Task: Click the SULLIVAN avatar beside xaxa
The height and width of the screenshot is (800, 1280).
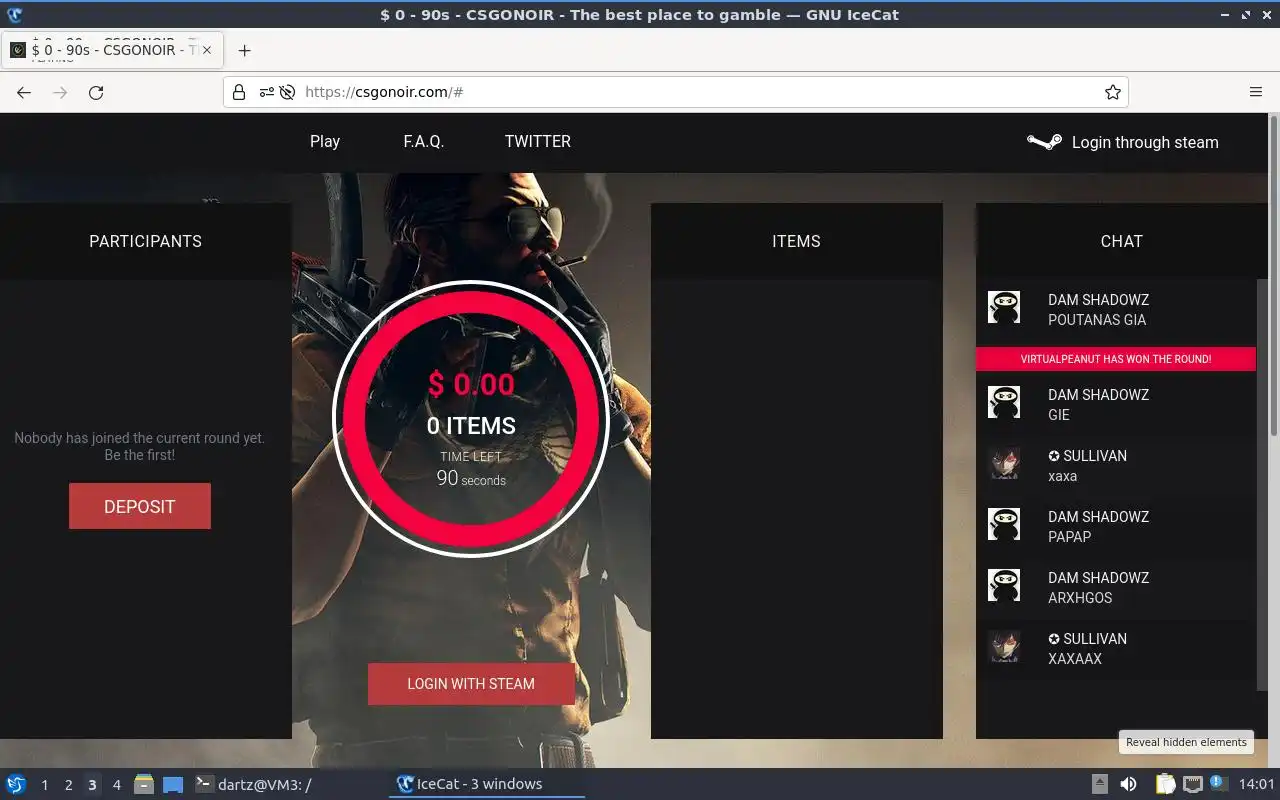Action: [1004, 464]
